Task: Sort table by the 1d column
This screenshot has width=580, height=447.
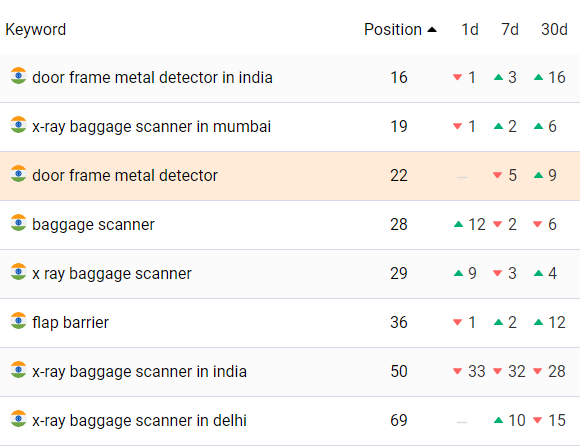Action: point(470,30)
